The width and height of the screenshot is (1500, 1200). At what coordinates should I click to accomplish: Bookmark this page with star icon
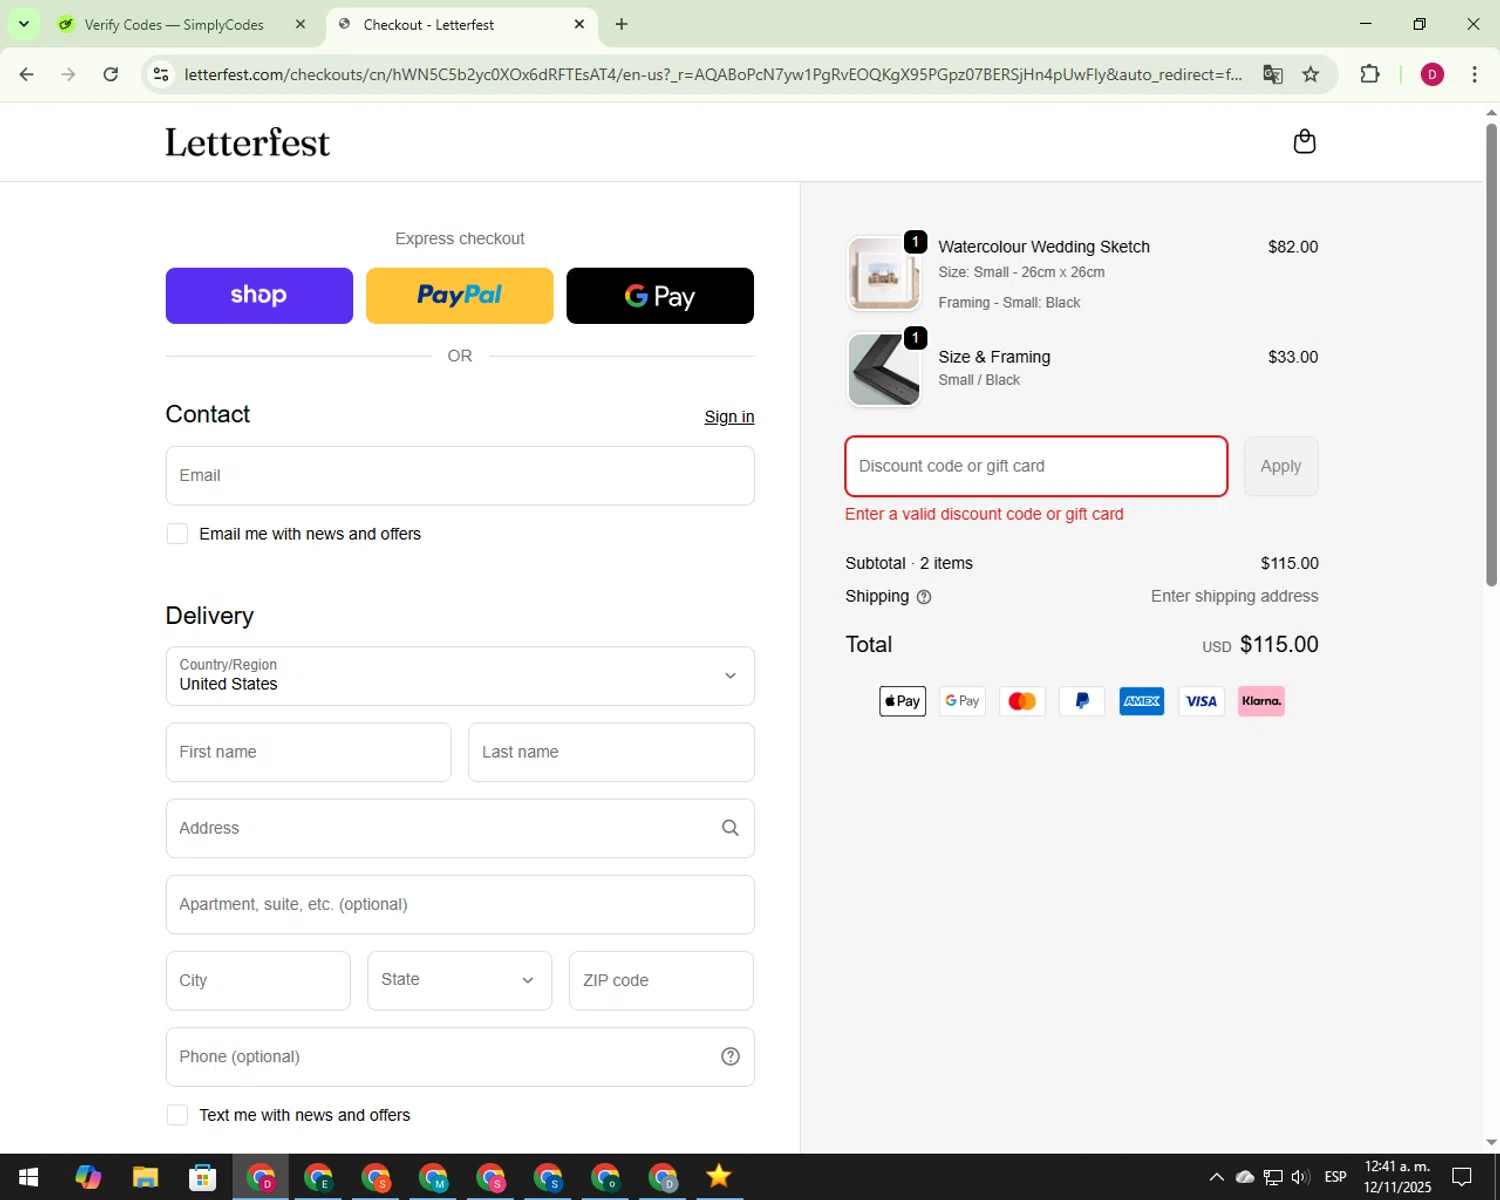point(1311,74)
